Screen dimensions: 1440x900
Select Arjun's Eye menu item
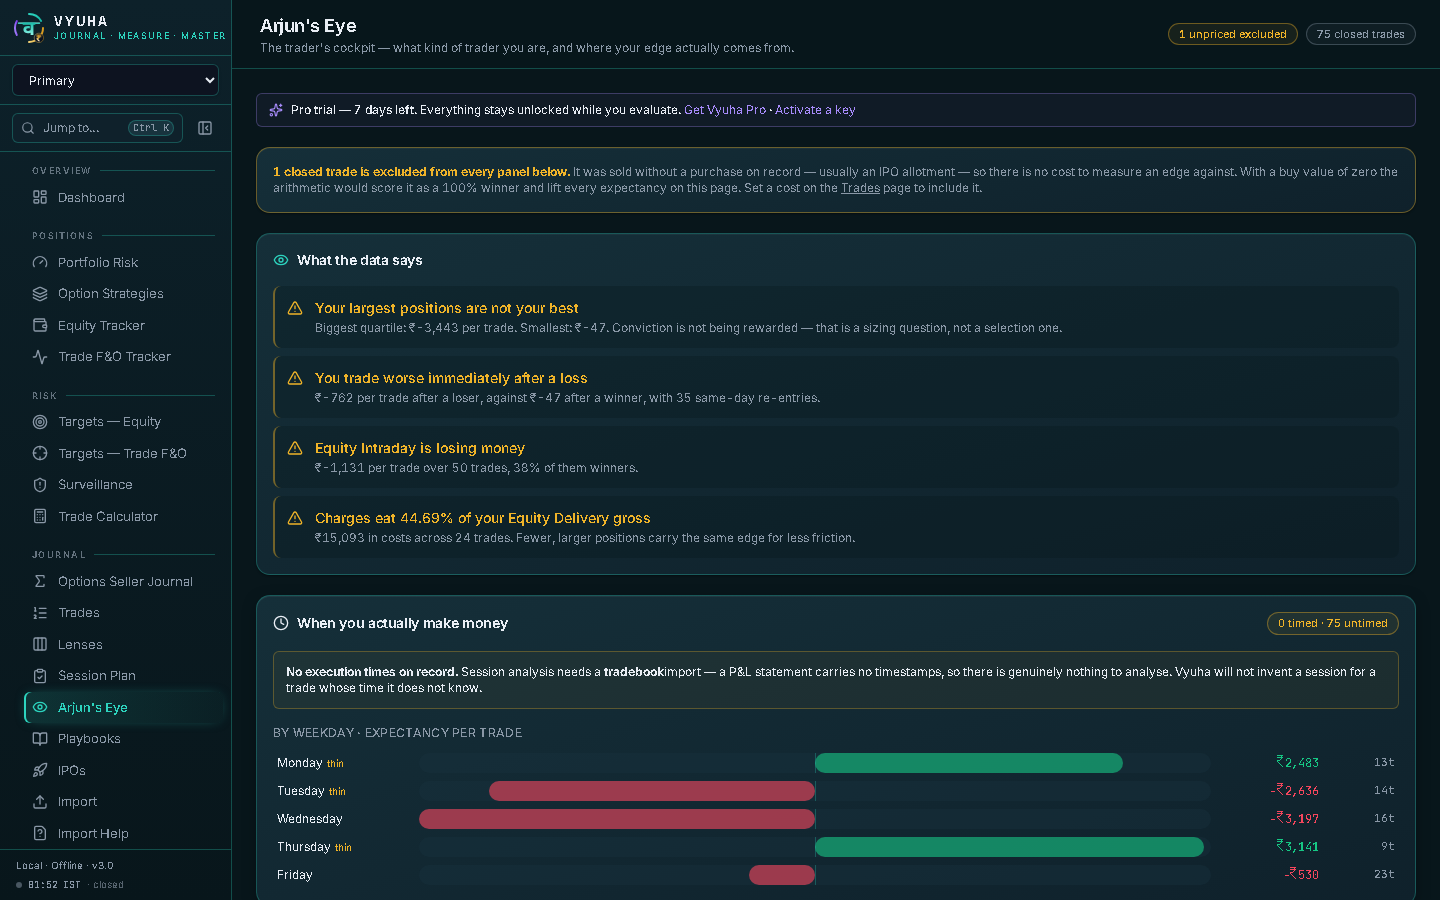point(123,707)
